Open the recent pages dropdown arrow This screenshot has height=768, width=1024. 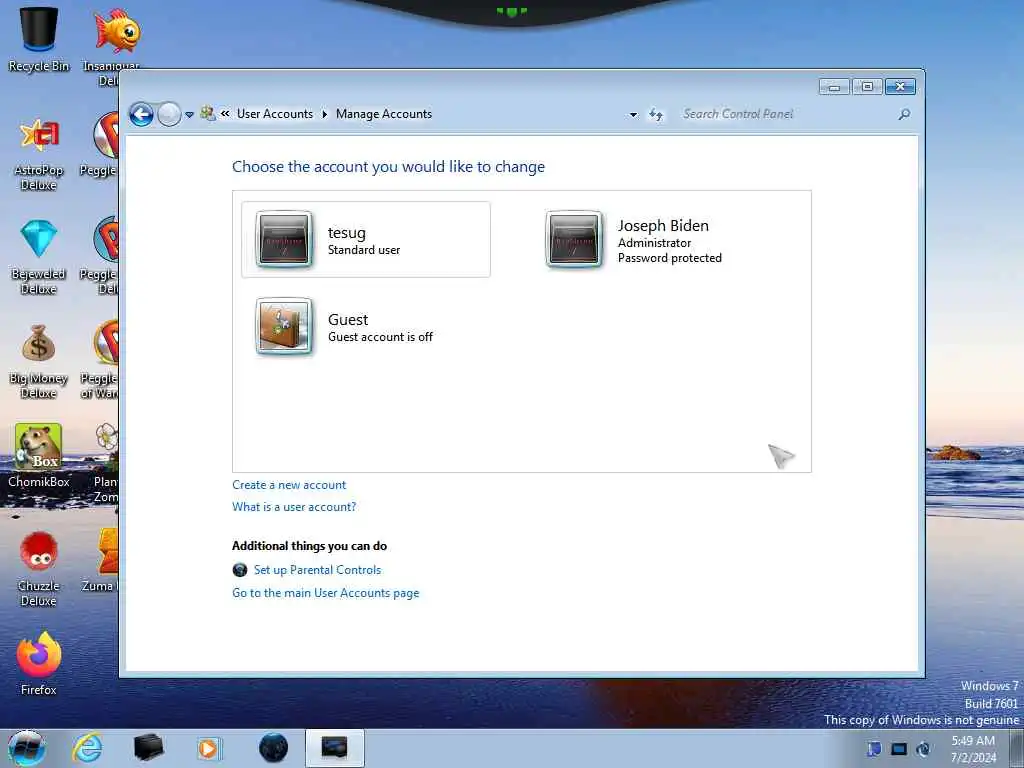[189, 114]
